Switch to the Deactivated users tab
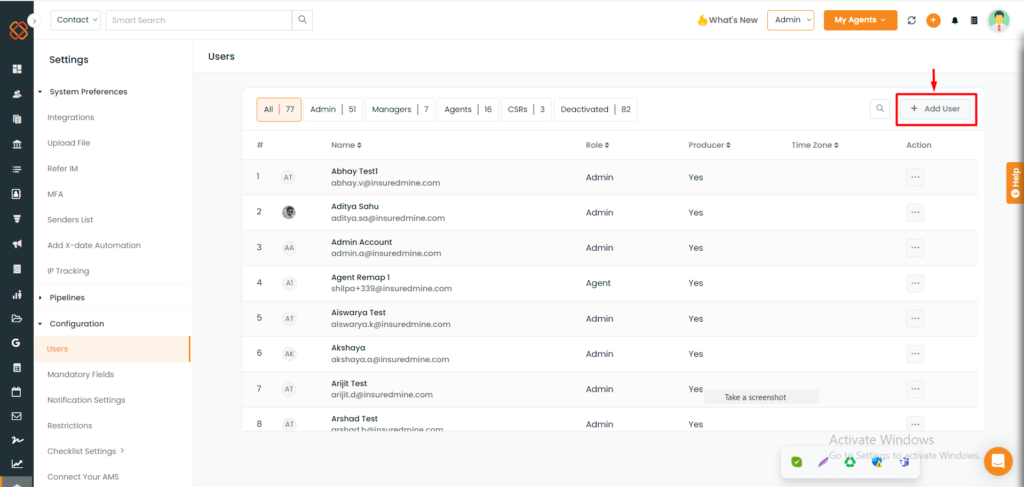1024x487 pixels. (596, 110)
